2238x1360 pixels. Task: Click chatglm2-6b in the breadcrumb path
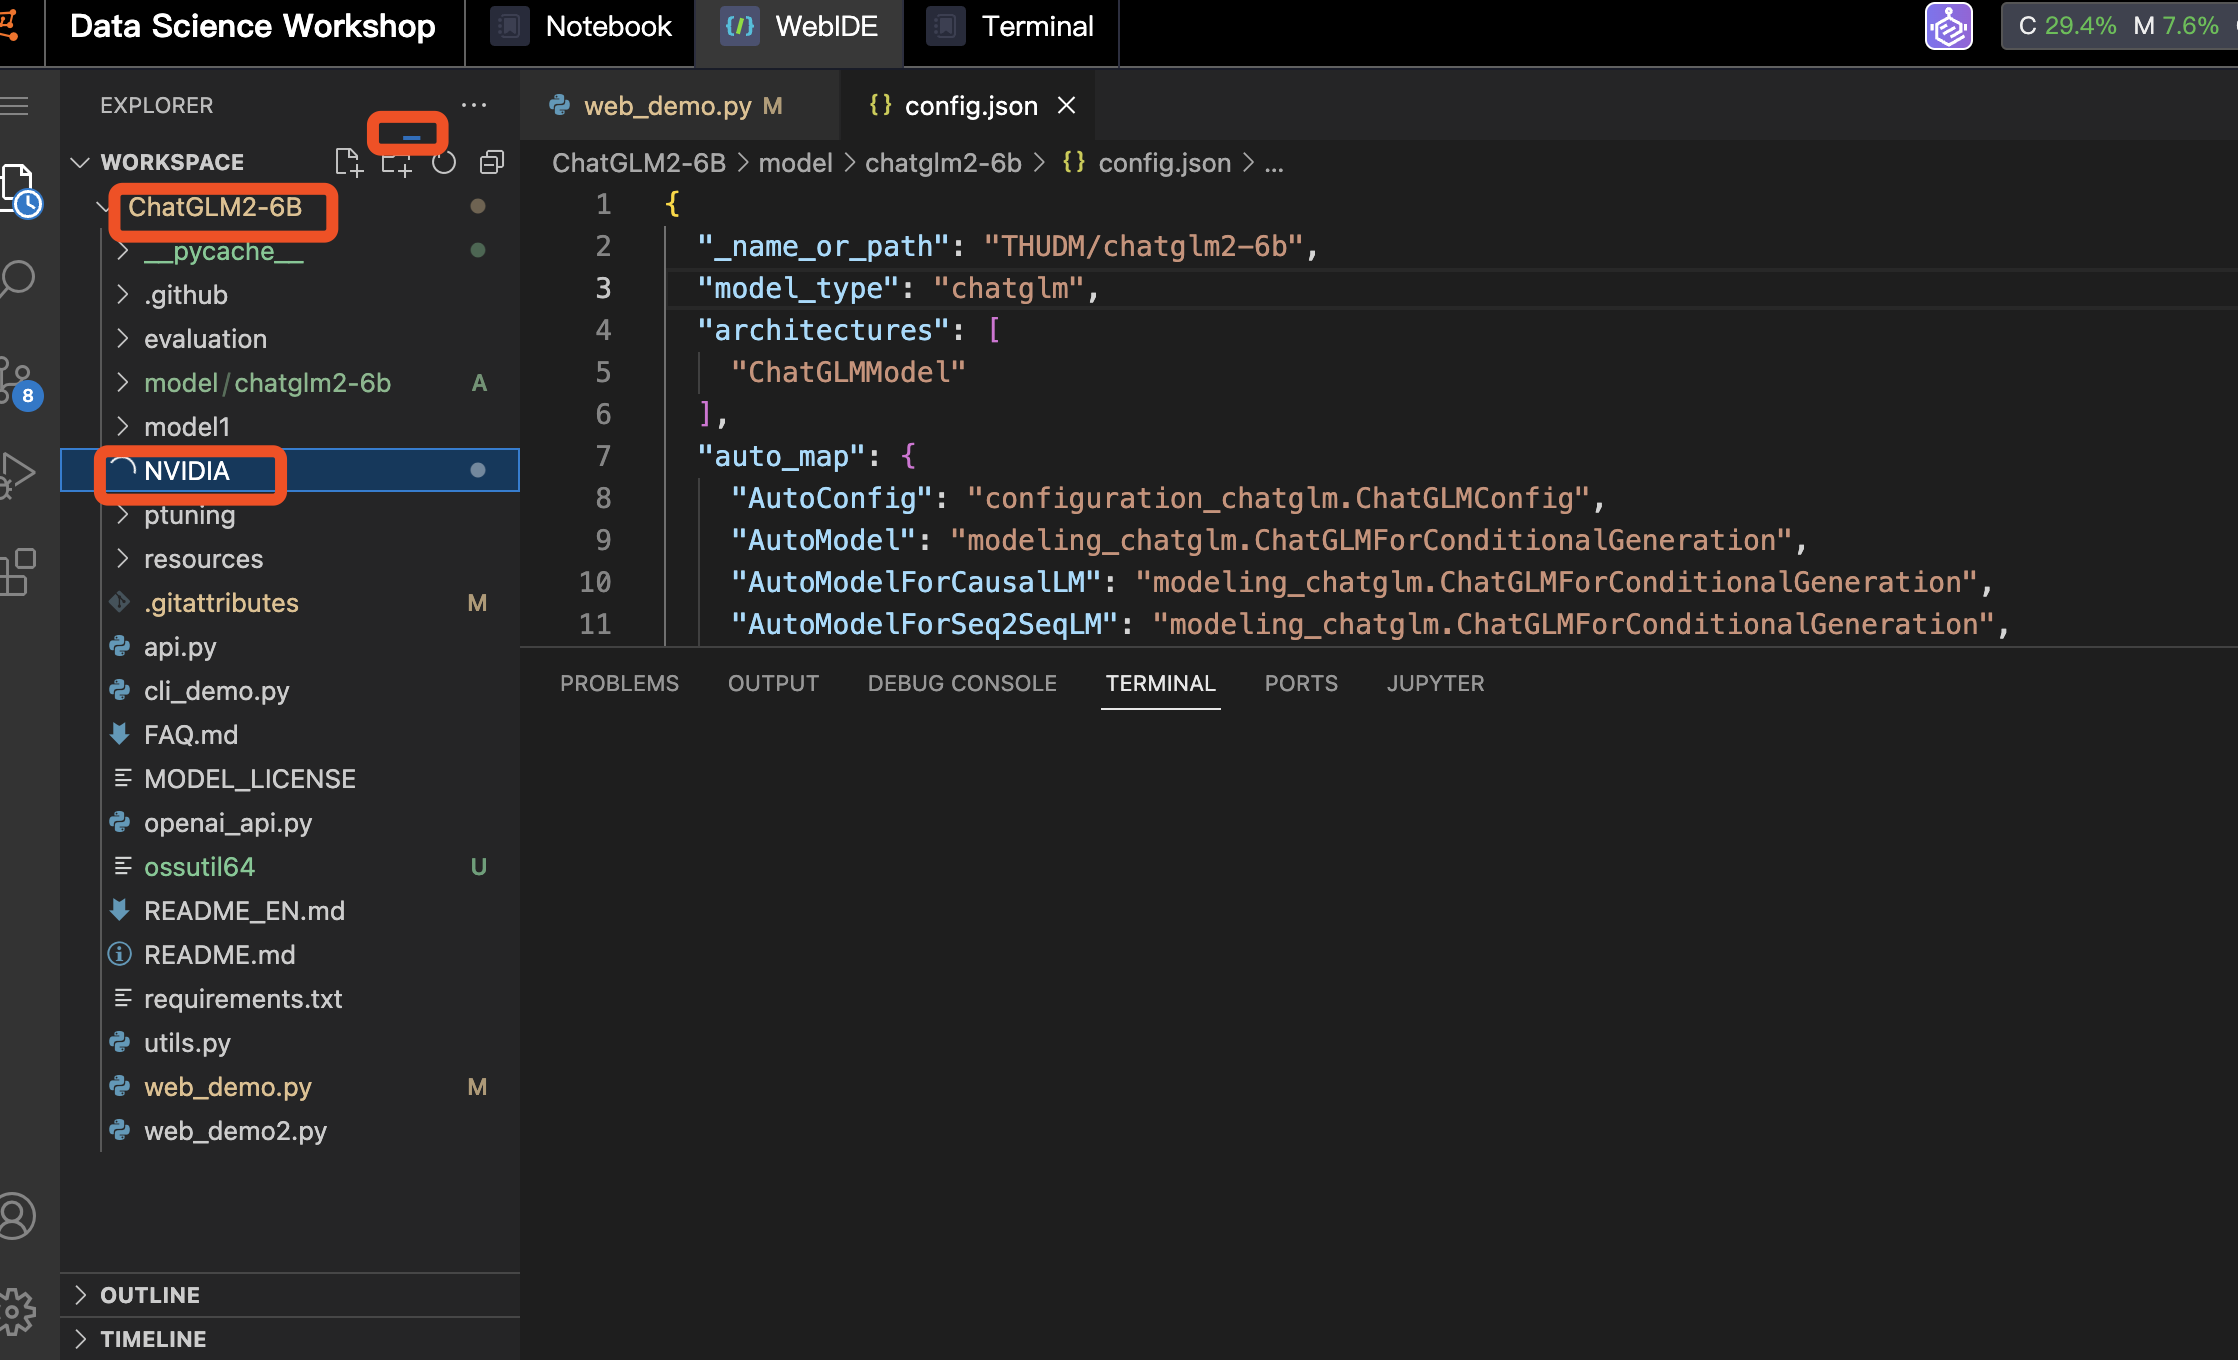[943, 163]
